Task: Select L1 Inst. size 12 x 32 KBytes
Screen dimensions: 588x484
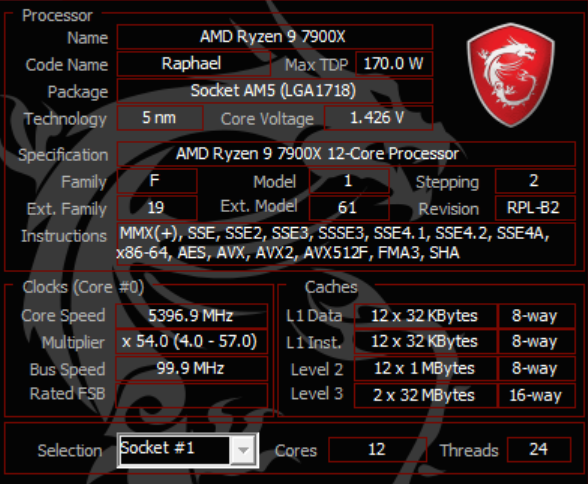Action: (x=425, y=342)
